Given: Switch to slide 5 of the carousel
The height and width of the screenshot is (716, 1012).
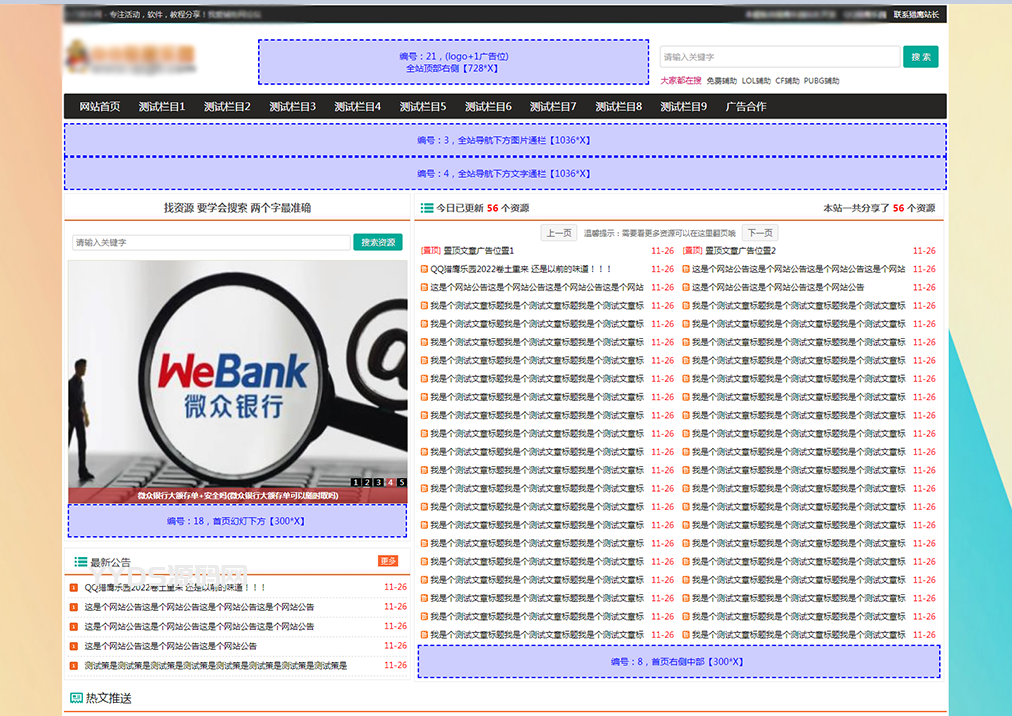Looking at the screenshot, I should point(402,482).
